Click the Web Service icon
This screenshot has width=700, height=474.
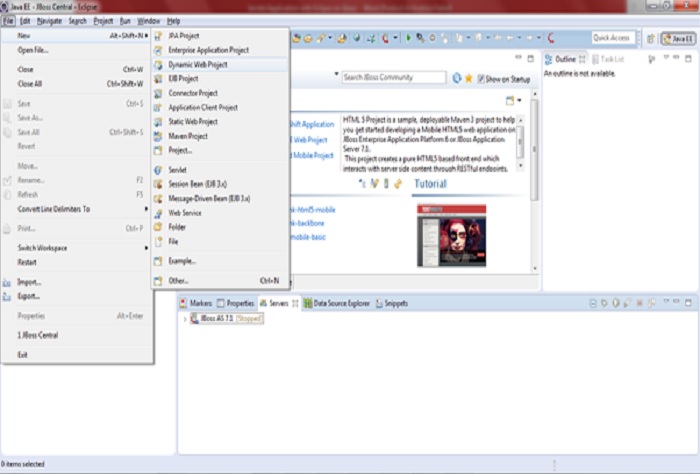click(x=158, y=213)
